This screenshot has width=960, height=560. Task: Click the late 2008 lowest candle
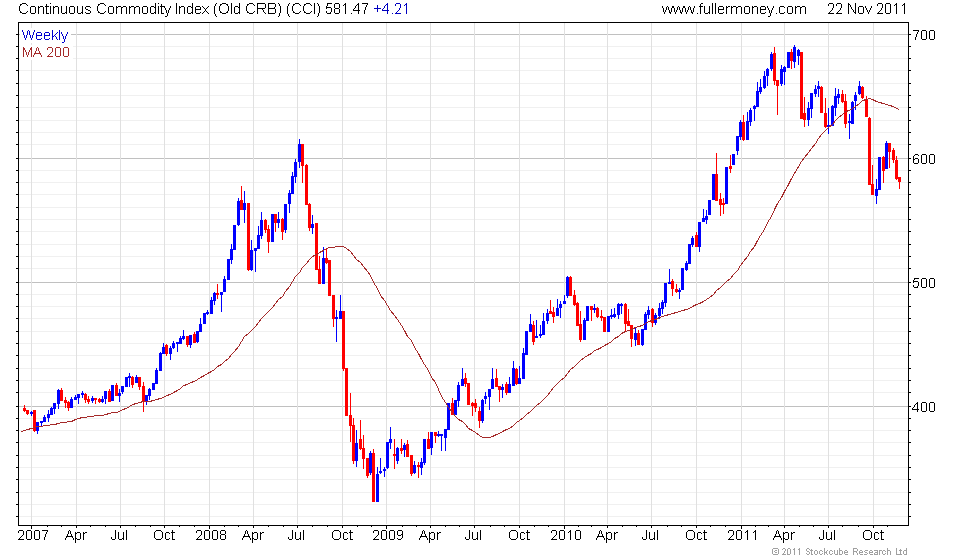tap(375, 478)
